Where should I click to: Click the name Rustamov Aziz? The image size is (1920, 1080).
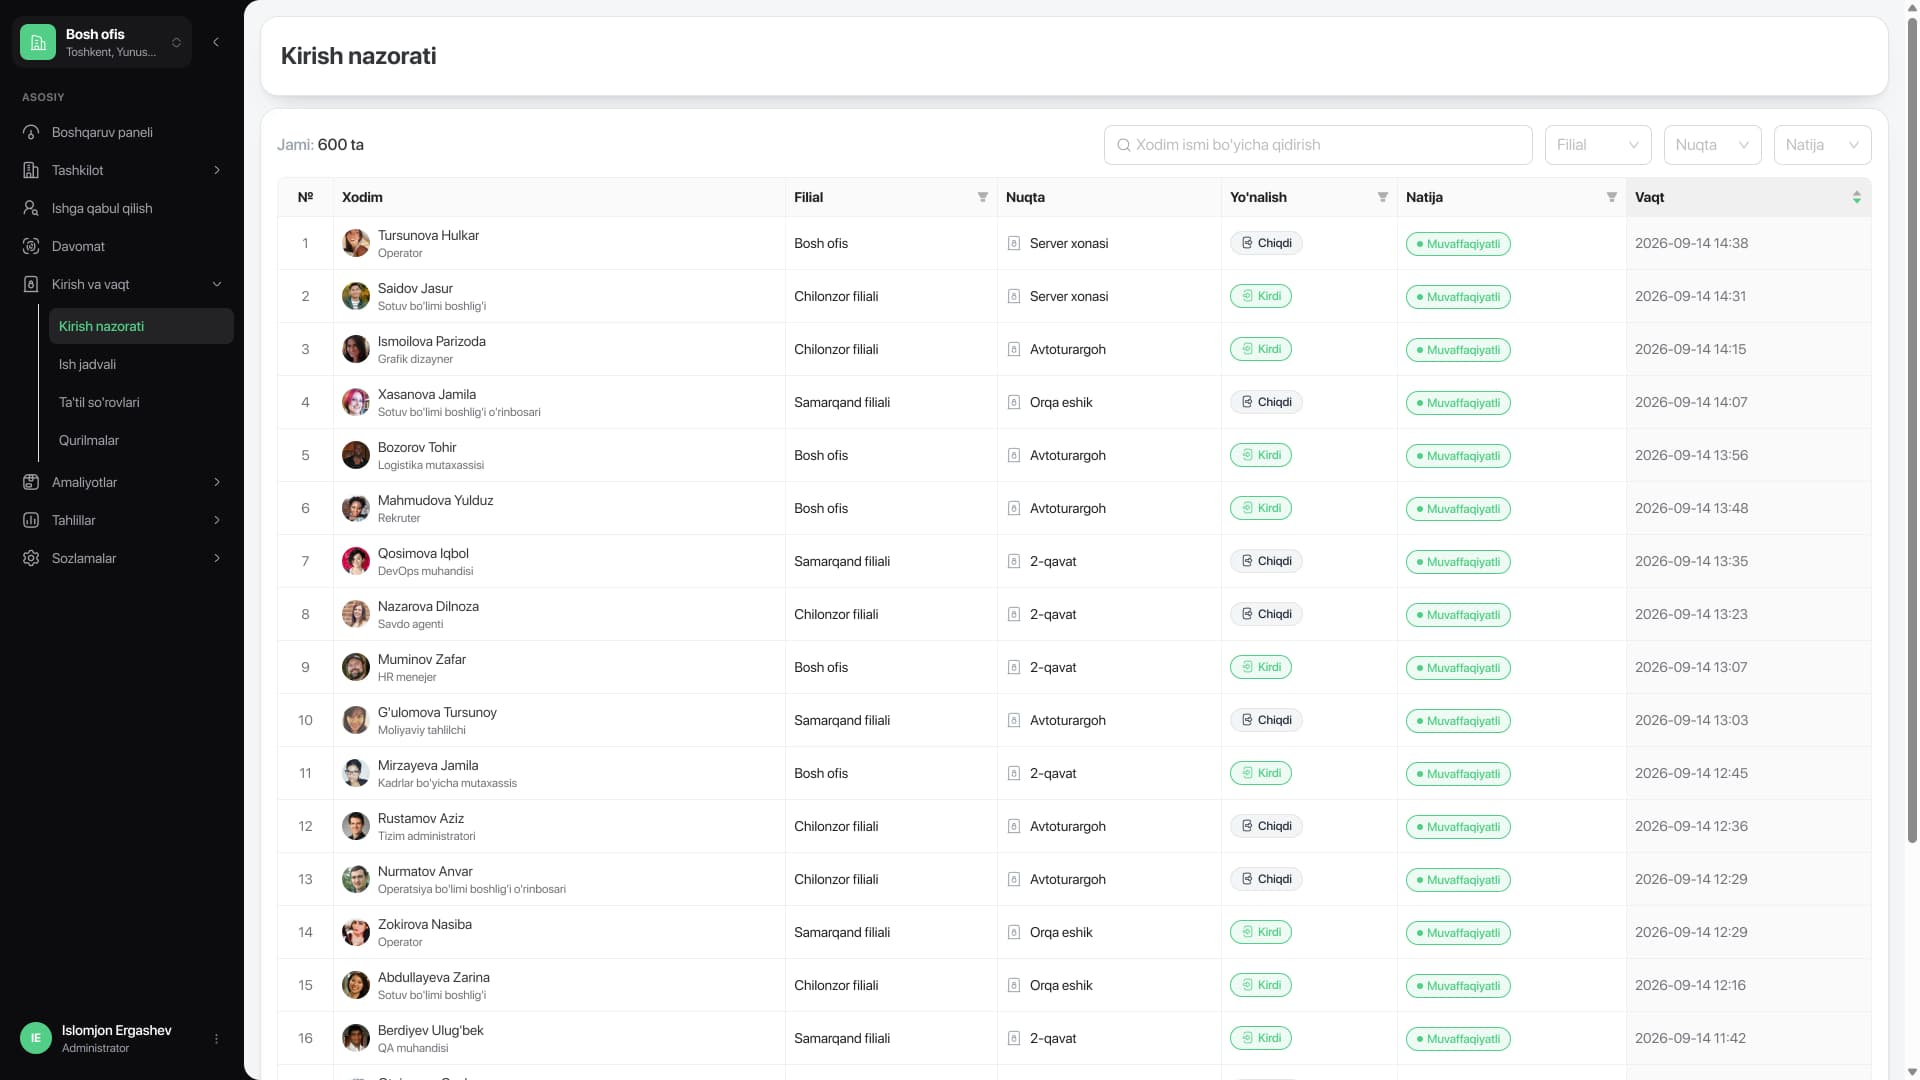tap(421, 818)
